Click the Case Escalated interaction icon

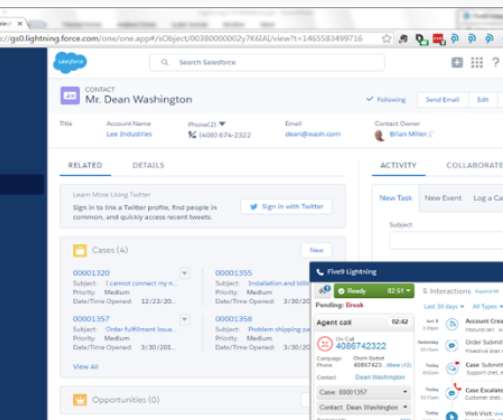pos(453,393)
